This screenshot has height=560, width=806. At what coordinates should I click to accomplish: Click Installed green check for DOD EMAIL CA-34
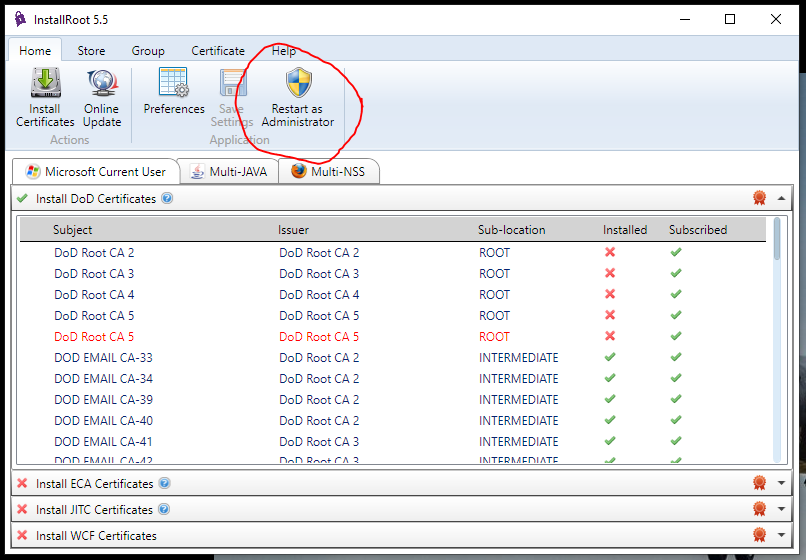point(610,378)
